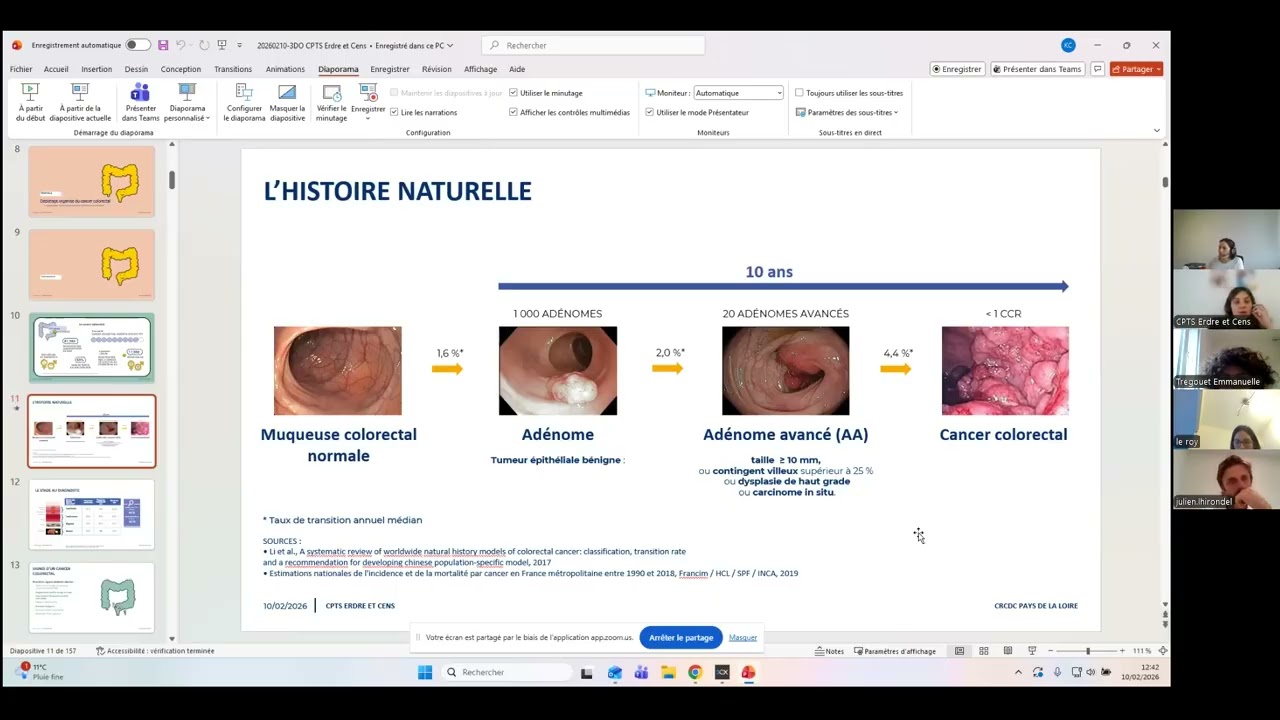
Task: Switch to Slide Sorter view
Action: pos(984,651)
